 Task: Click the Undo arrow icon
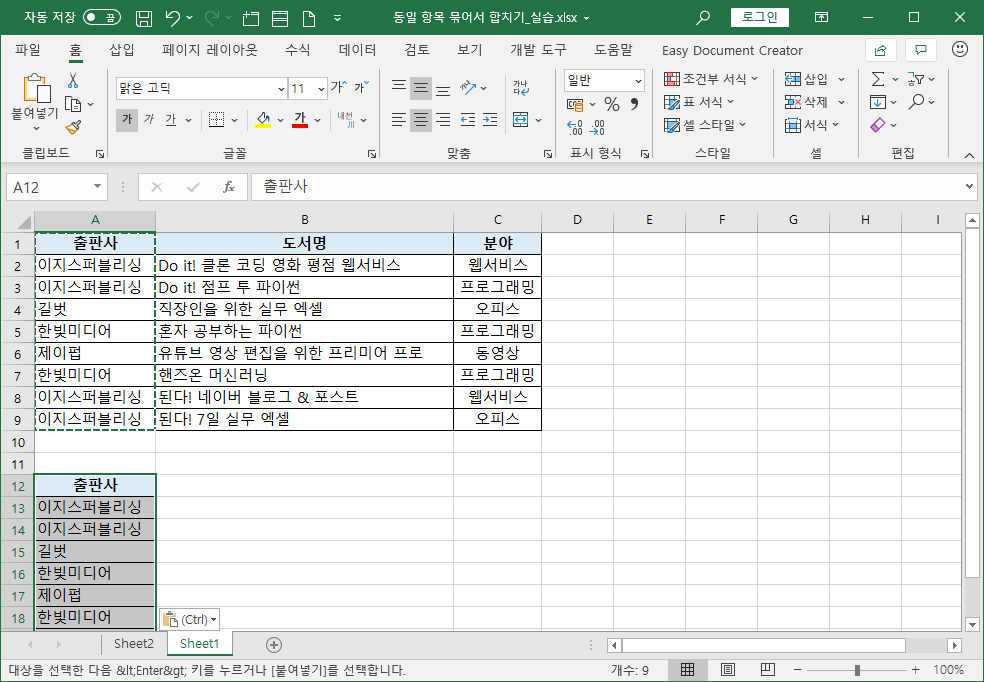tap(174, 18)
